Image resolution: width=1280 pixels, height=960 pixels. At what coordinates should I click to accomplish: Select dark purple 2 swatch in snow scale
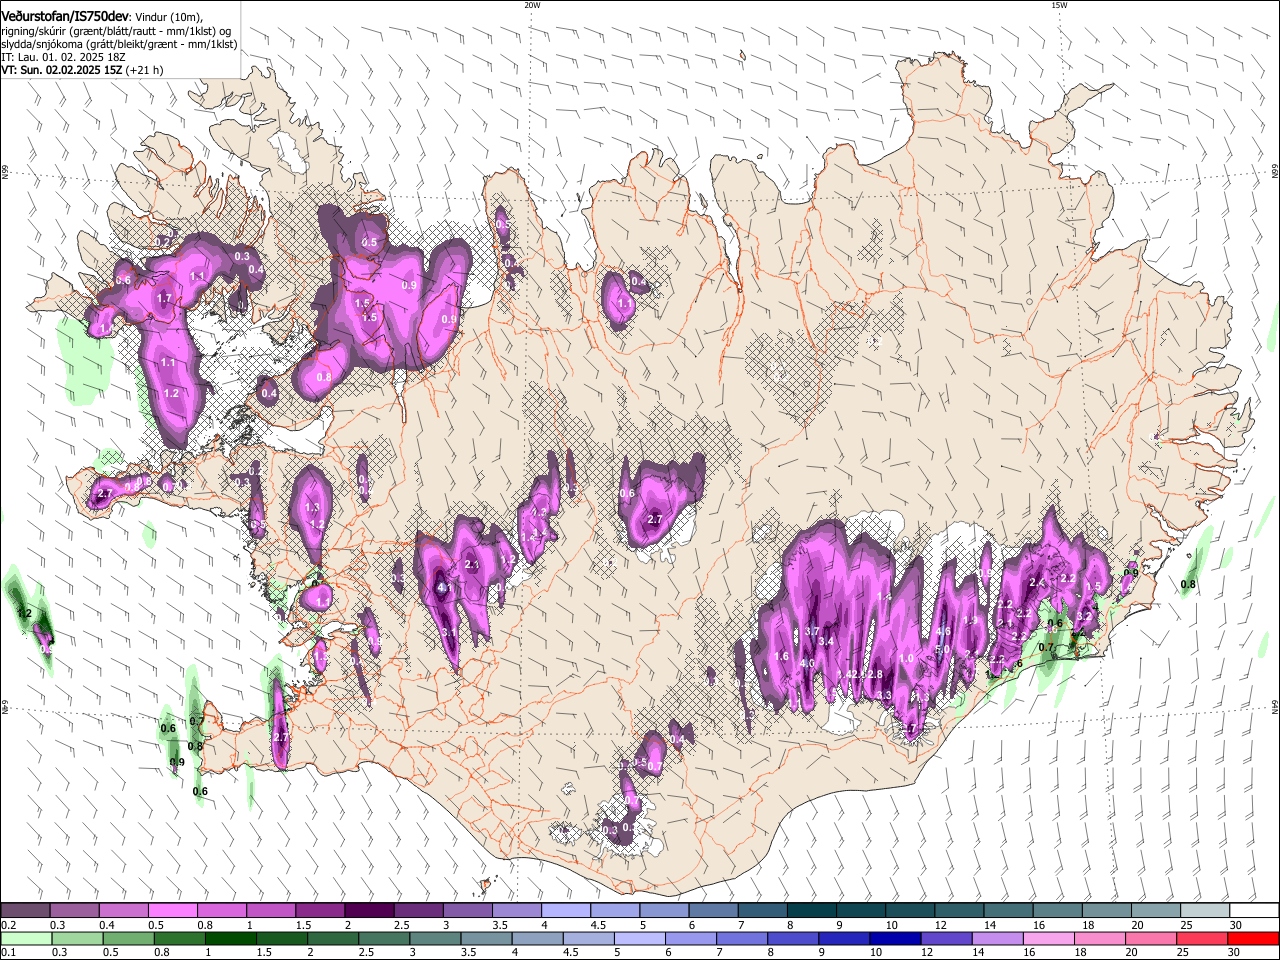(369, 911)
